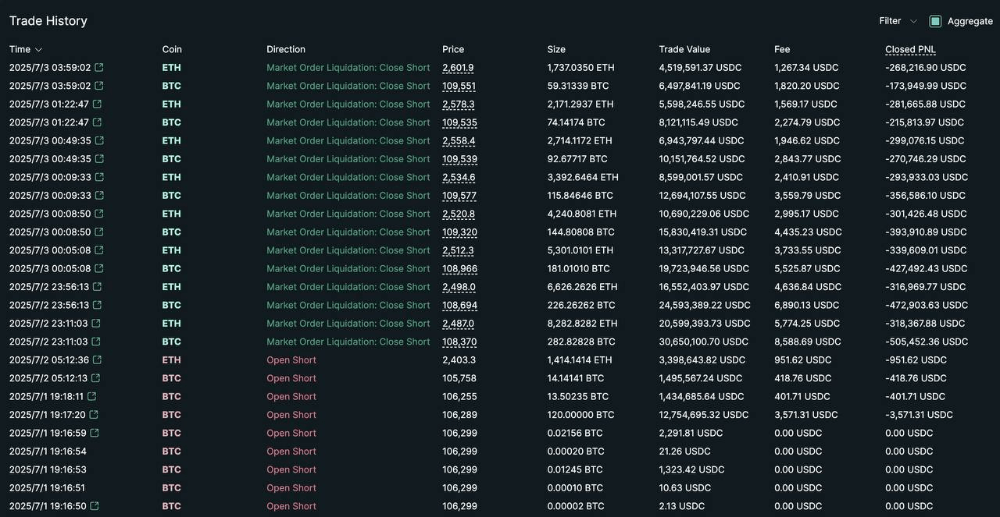Screen dimensions: 1000x517
Task: Open external link icon for 19:16:50 BTC trade
Action: tap(94, 506)
